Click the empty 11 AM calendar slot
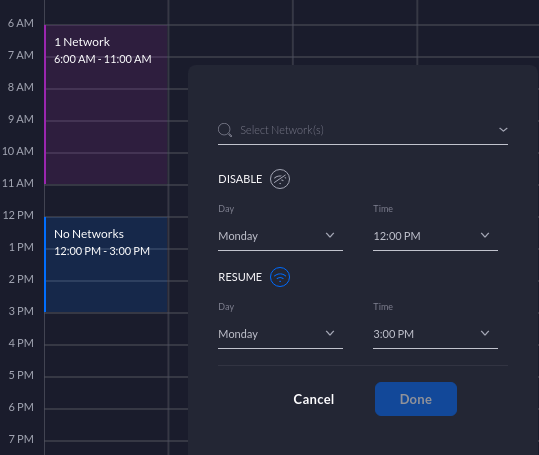Viewport: 539px width, 455px height. pyautogui.click(x=107, y=201)
